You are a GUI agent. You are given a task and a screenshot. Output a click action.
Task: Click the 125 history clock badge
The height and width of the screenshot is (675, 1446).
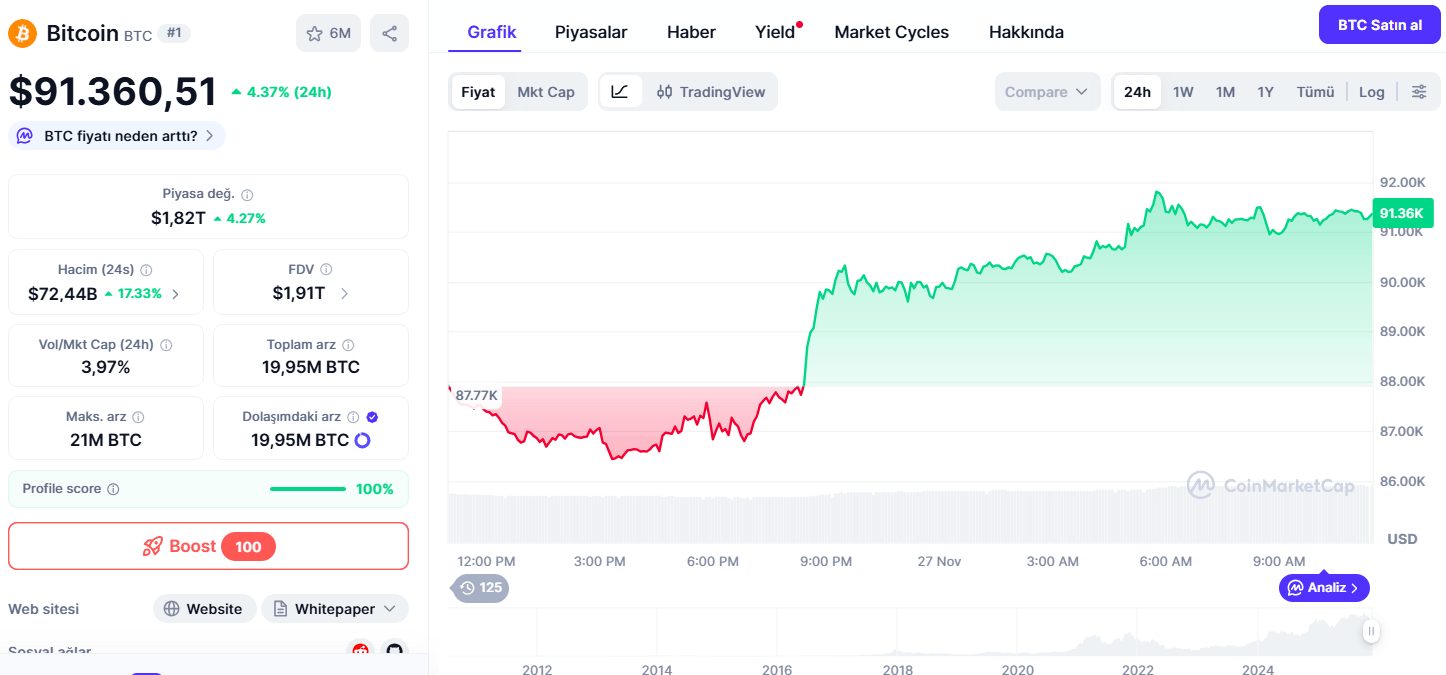click(x=480, y=588)
